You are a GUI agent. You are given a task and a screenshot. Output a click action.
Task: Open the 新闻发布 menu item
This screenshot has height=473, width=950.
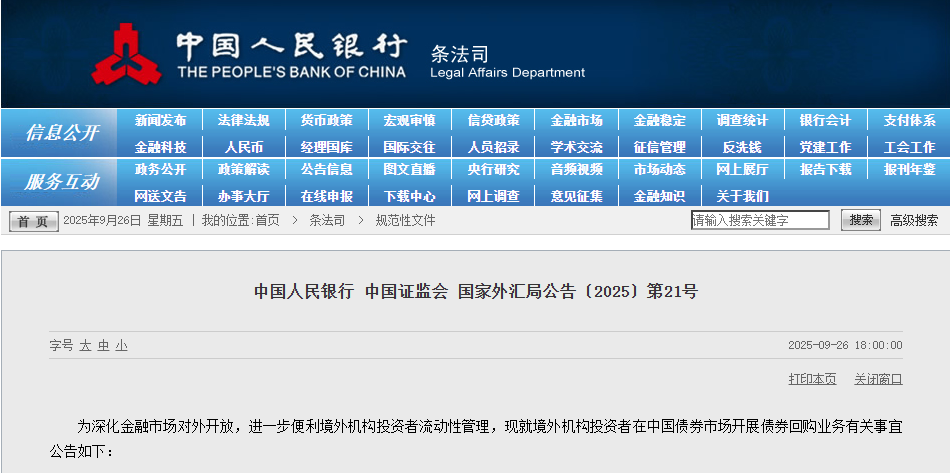click(x=160, y=120)
